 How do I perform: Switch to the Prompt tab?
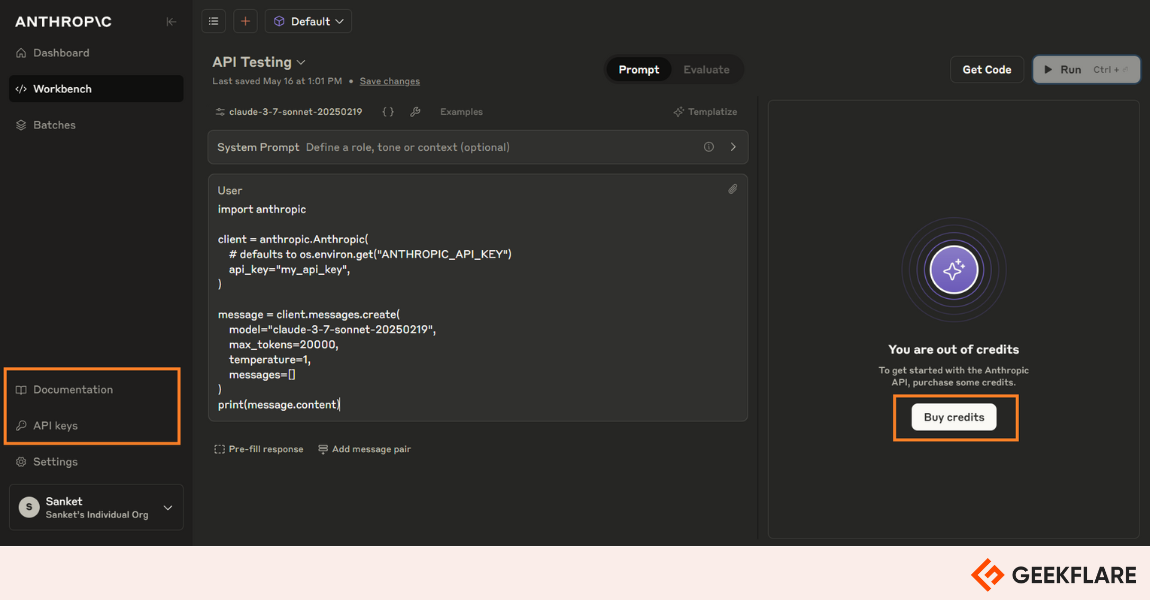(638, 70)
